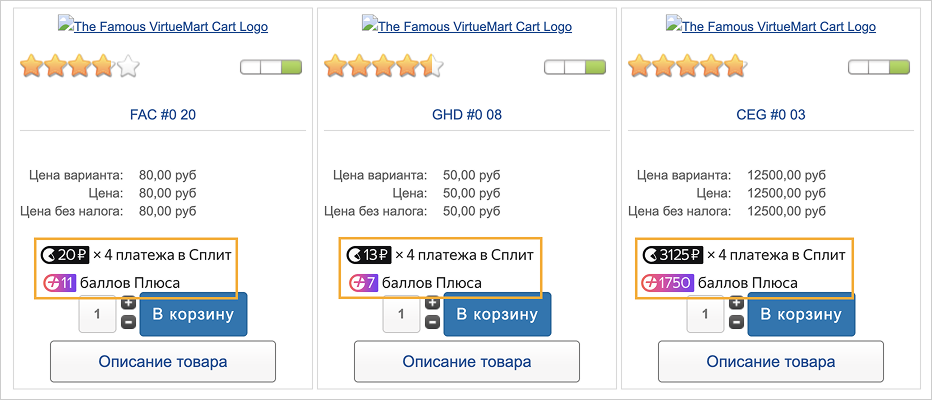Viewport: 932px width, 400px height.
Task: Click the Split badge showing 13₽
Action: pos(368,255)
